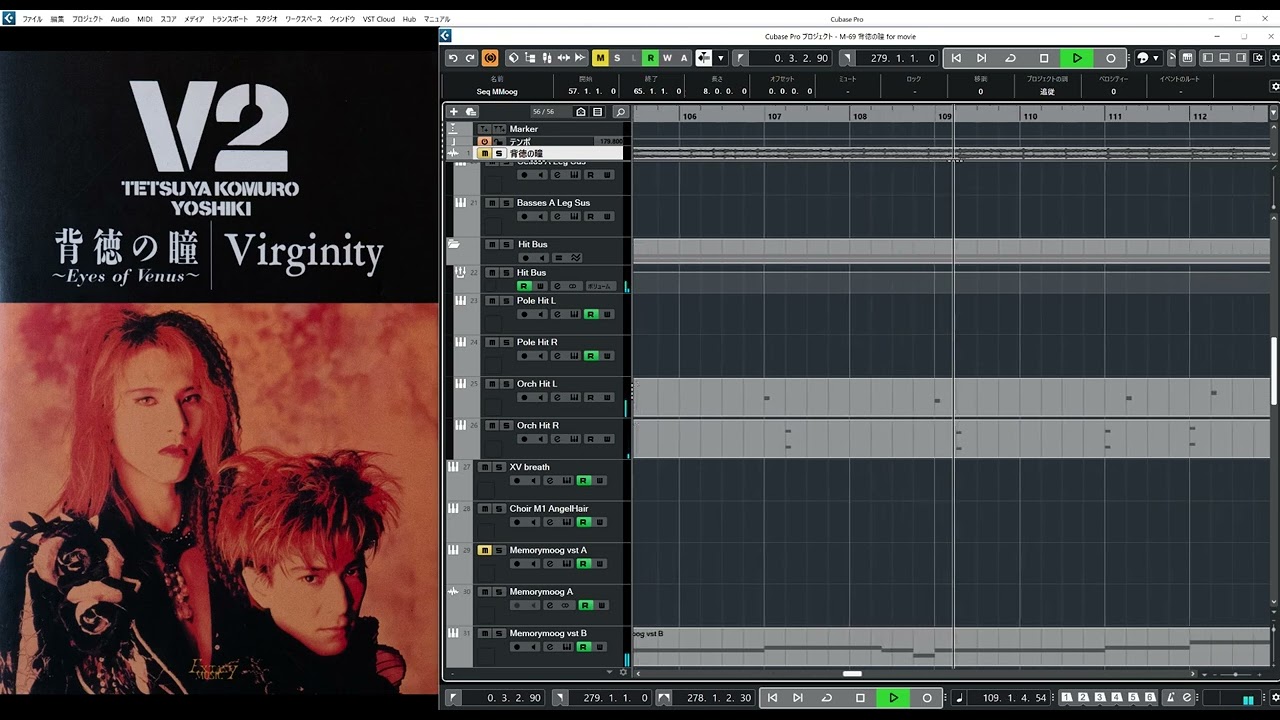
Task: Toggle global Mute state M in toolbar
Action: coord(600,58)
